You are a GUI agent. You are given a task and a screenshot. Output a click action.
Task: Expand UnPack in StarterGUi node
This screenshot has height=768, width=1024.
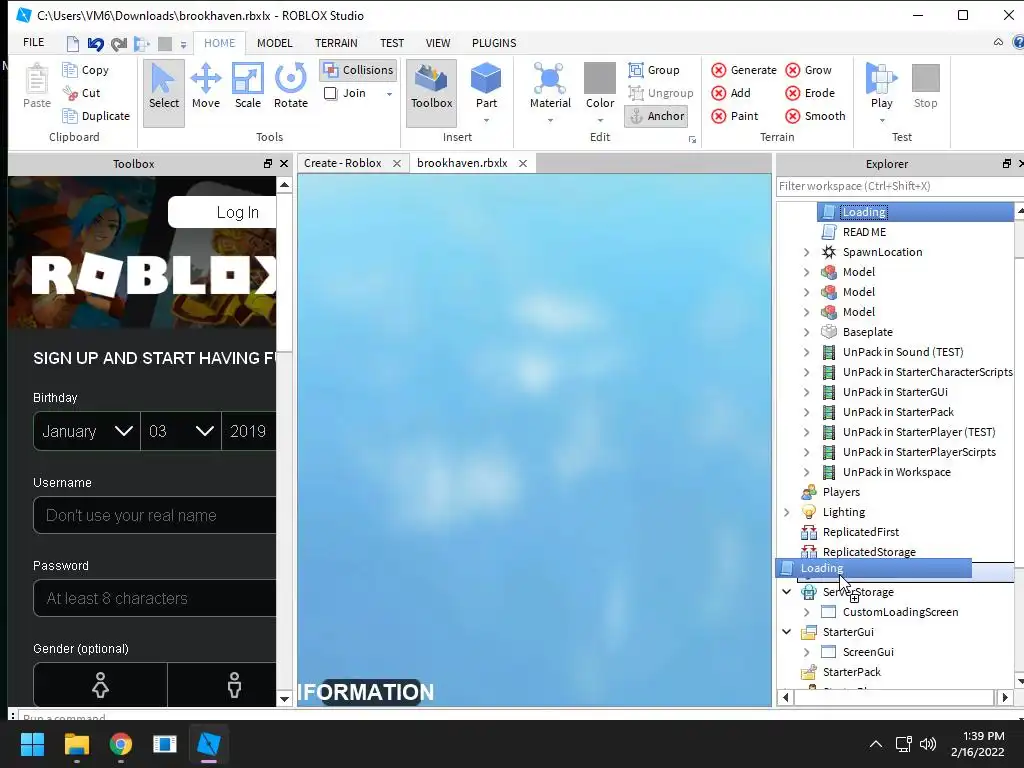[x=807, y=392]
